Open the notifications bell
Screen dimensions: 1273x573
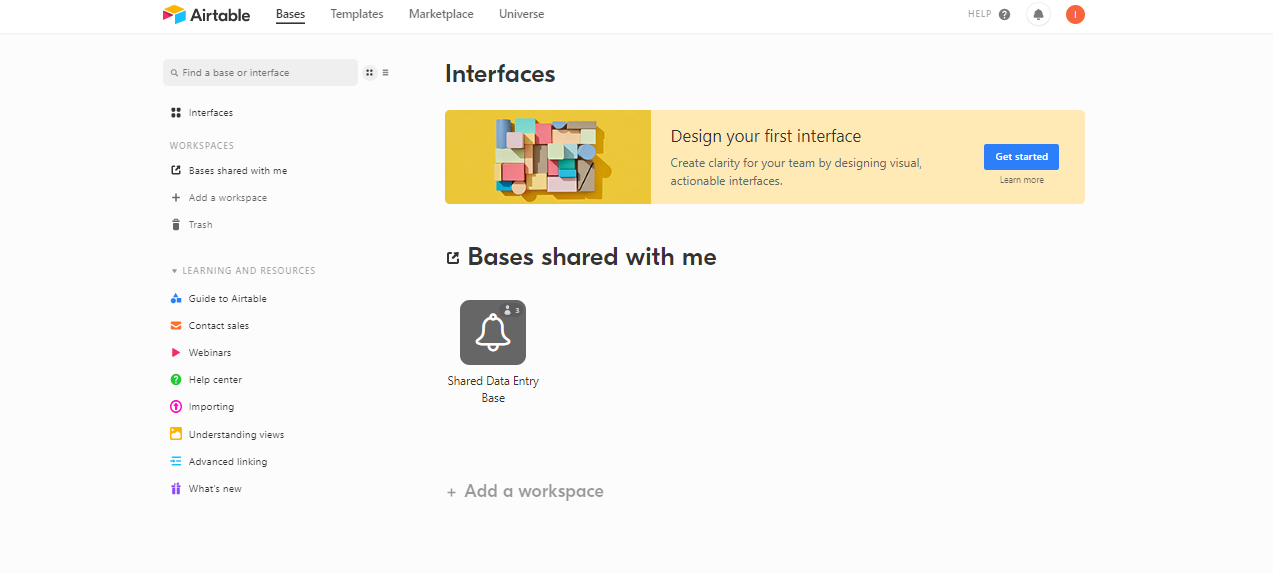tap(1038, 14)
